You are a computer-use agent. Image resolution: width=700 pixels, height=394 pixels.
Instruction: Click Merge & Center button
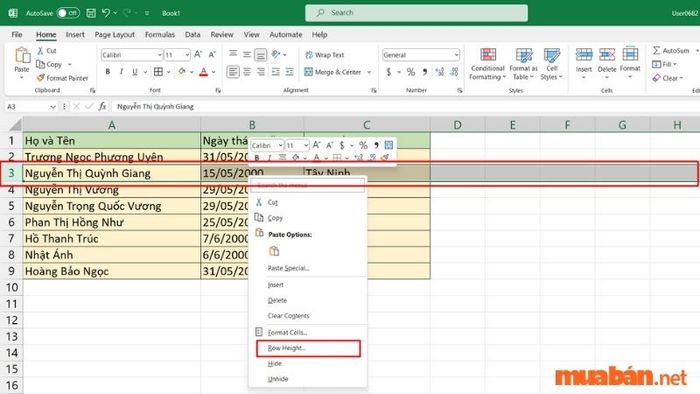click(x=333, y=72)
